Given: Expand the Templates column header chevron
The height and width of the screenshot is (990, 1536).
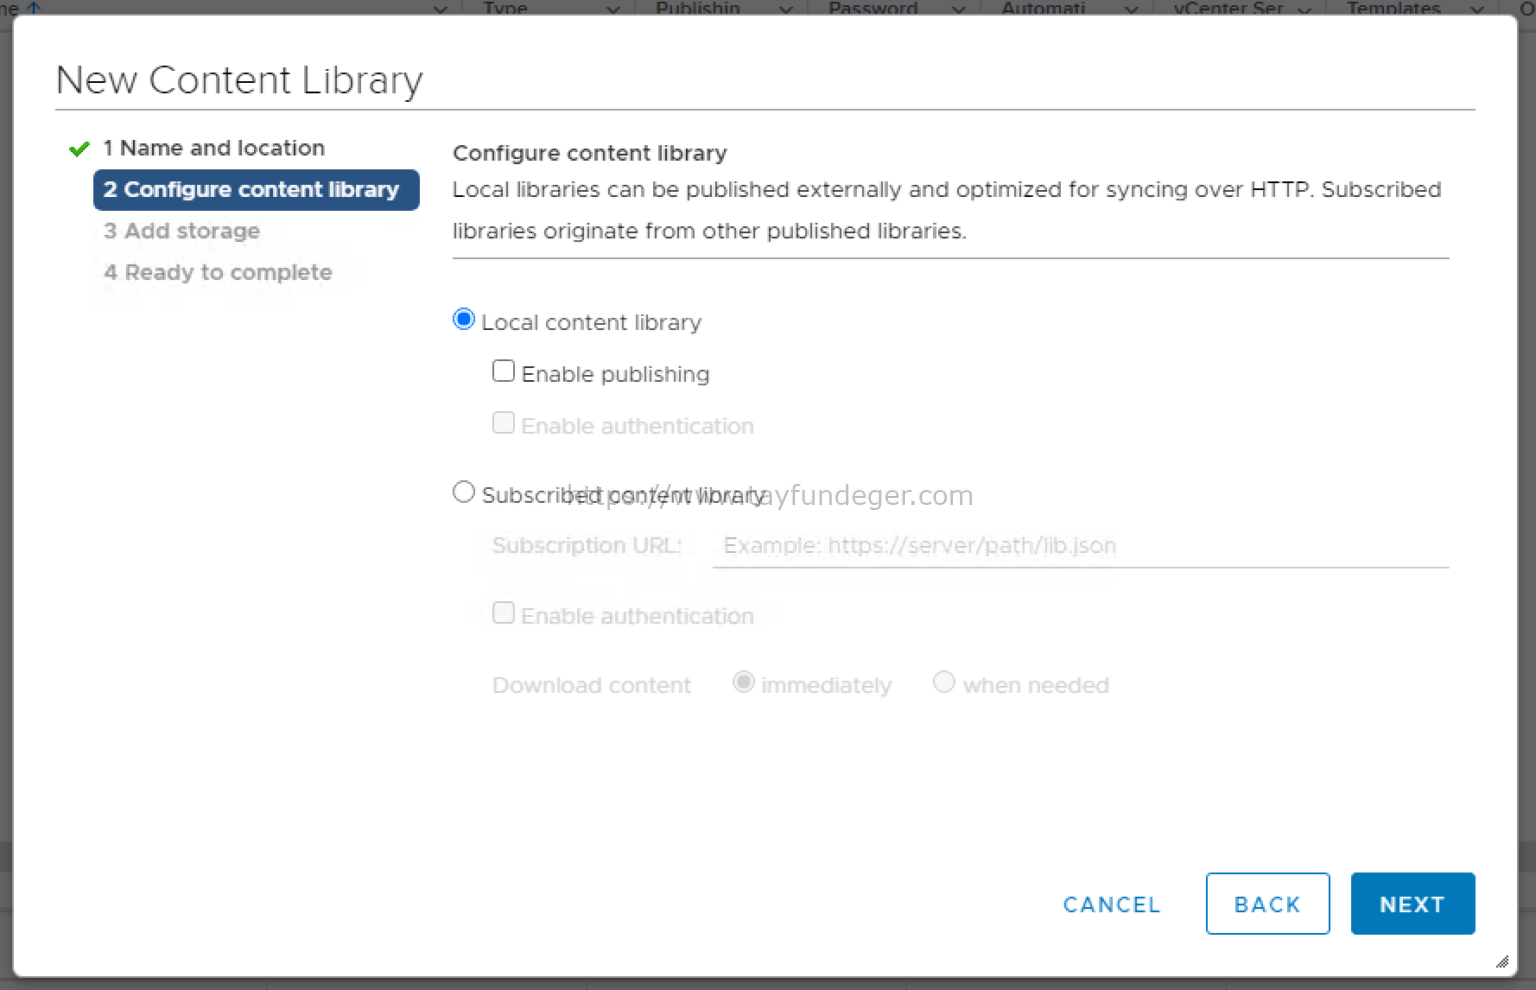Looking at the screenshot, I should [x=1476, y=9].
